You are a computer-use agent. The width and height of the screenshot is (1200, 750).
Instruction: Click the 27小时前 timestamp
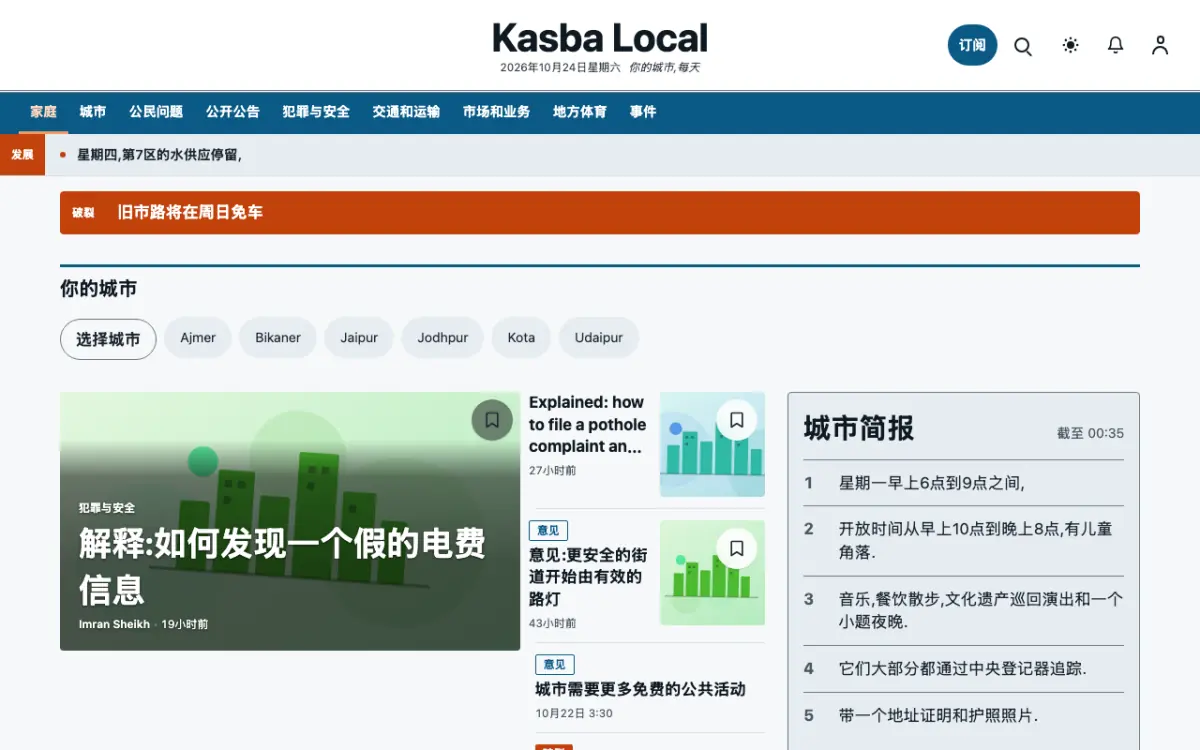[x=552, y=470]
